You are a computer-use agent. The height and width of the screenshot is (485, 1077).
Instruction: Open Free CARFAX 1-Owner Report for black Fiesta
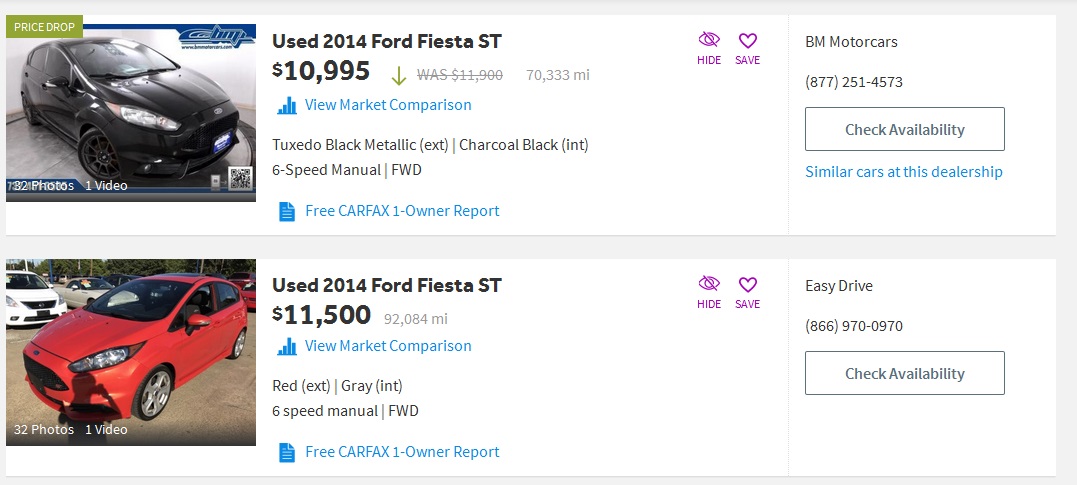coord(402,211)
